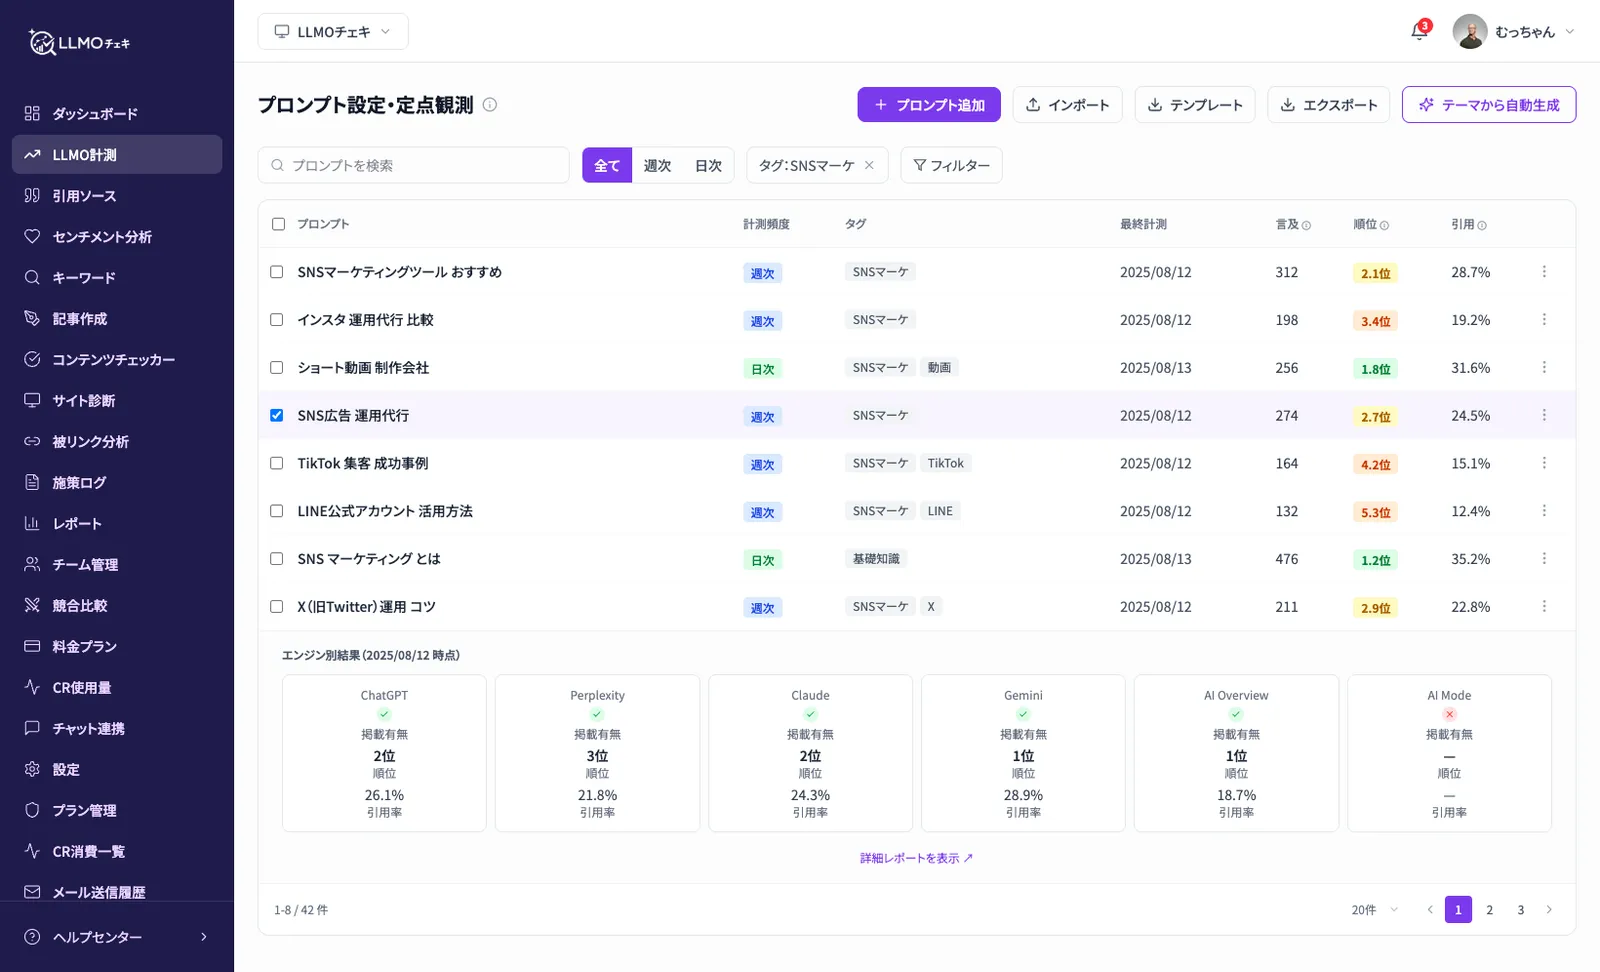Uncheck SNS広告 運用代行 row checkbox
This screenshot has width=1600, height=972.
click(277, 415)
